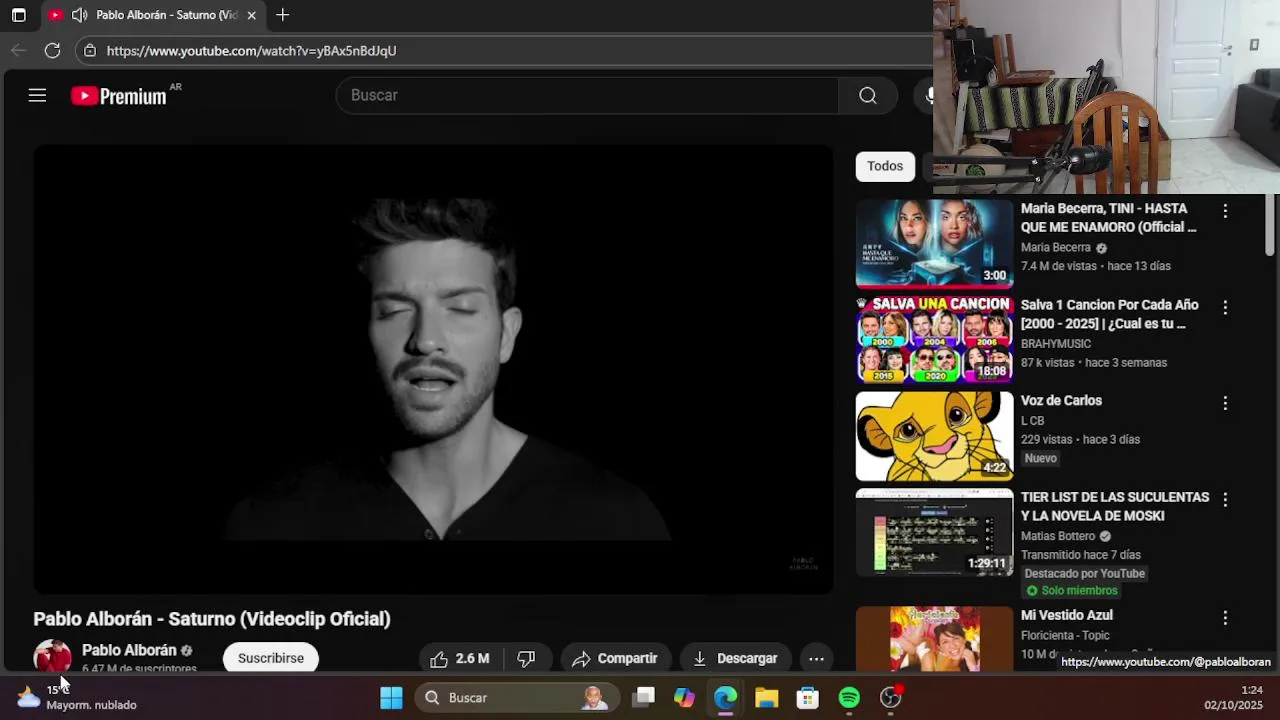Open Microsoft Store from the taskbar
This screenshot has width=1280, height=720.
(x=807, y=697)
